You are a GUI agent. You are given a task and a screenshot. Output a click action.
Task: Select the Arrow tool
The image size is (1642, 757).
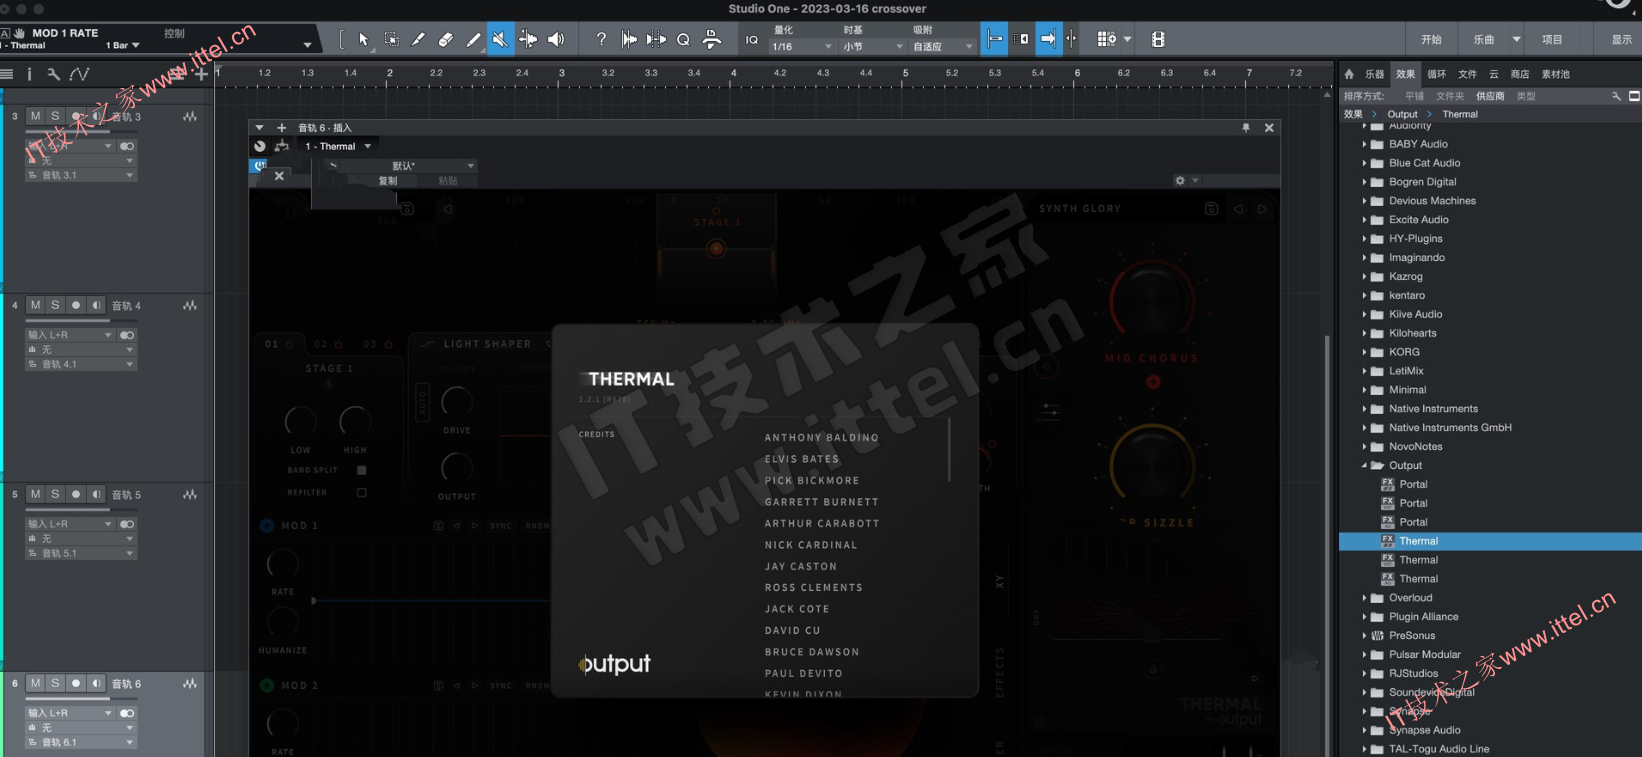pos(363,40)
